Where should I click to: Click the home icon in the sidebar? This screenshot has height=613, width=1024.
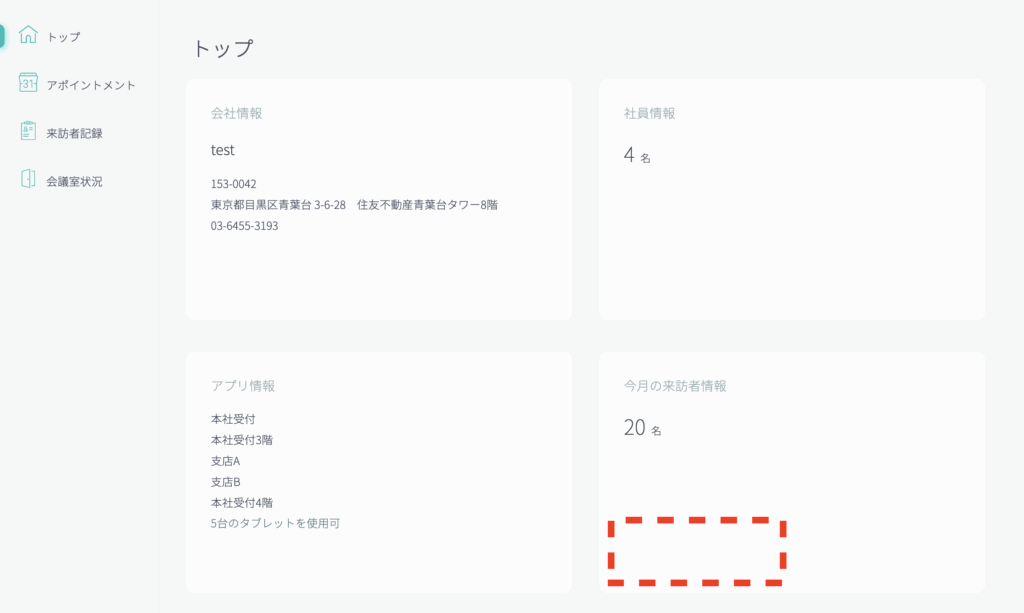point(28,35)
